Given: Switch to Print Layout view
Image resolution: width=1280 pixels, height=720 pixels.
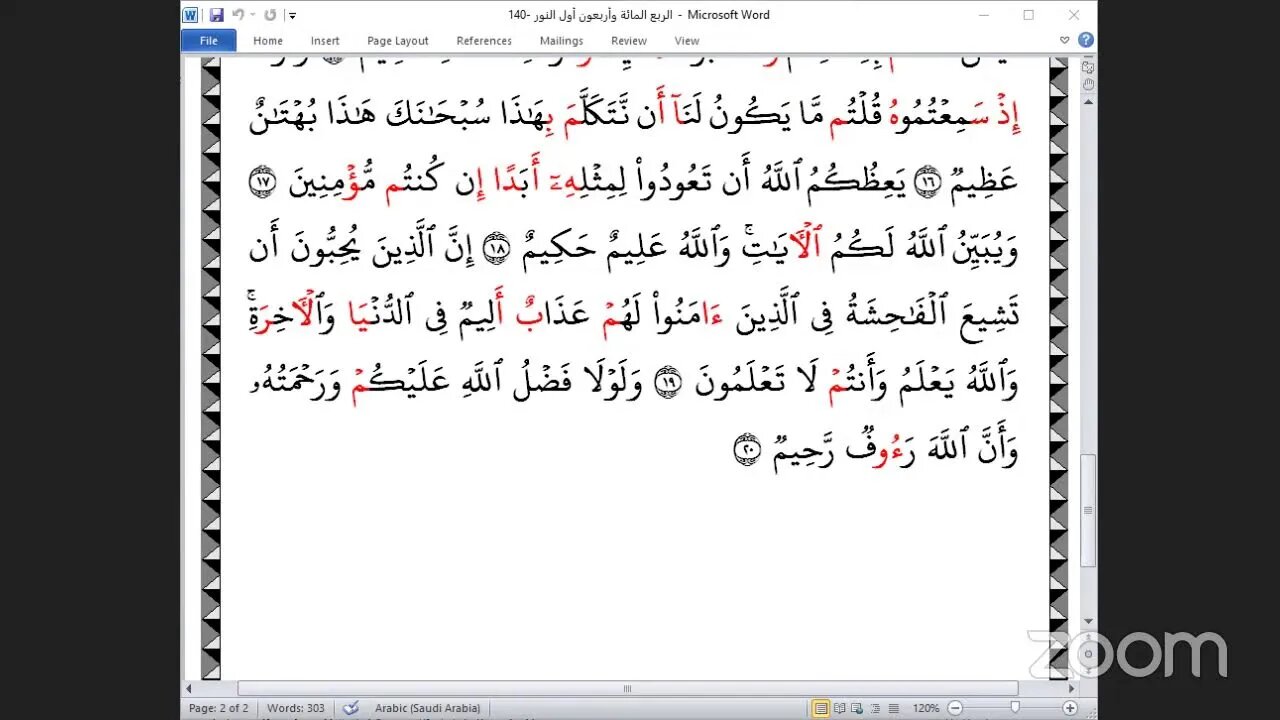Looking at the screenshot, I should tap(821, 708).
